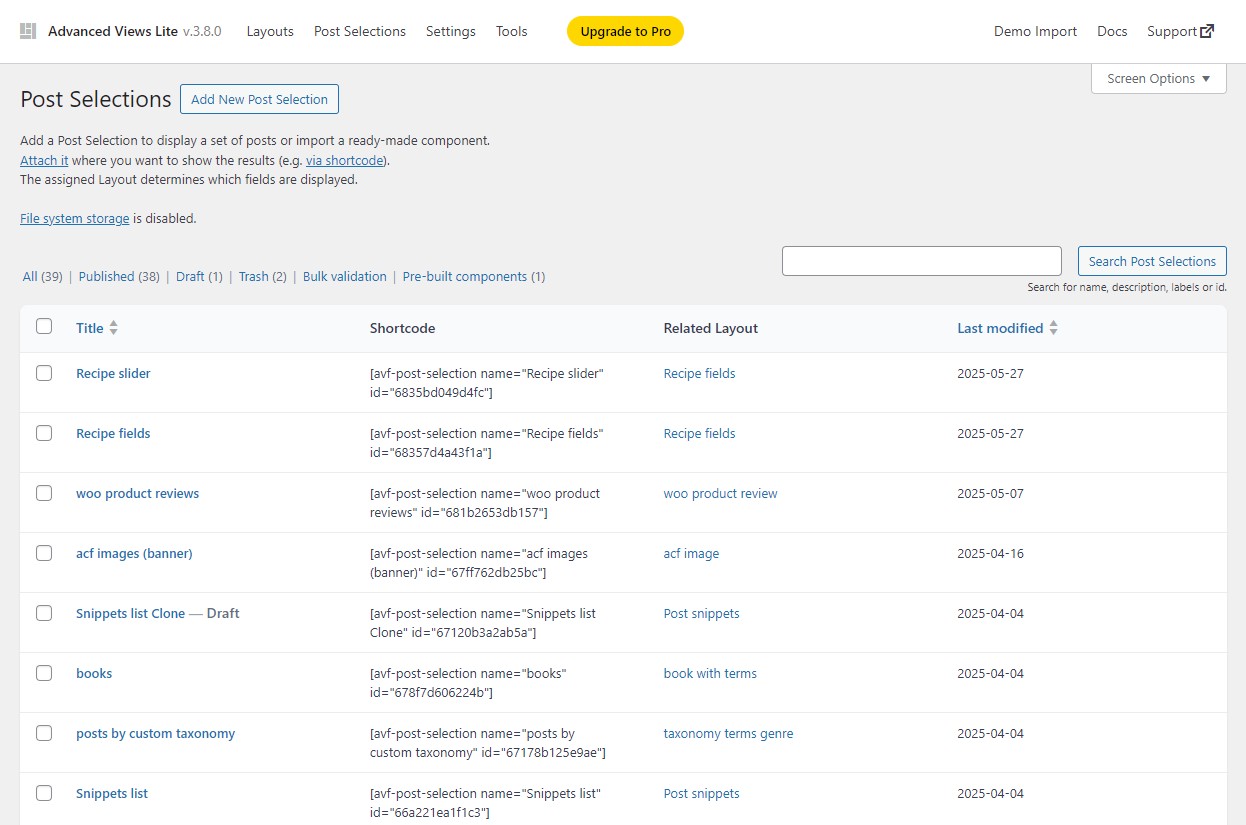
Task: Open the File system storage link
Action: 74,218
